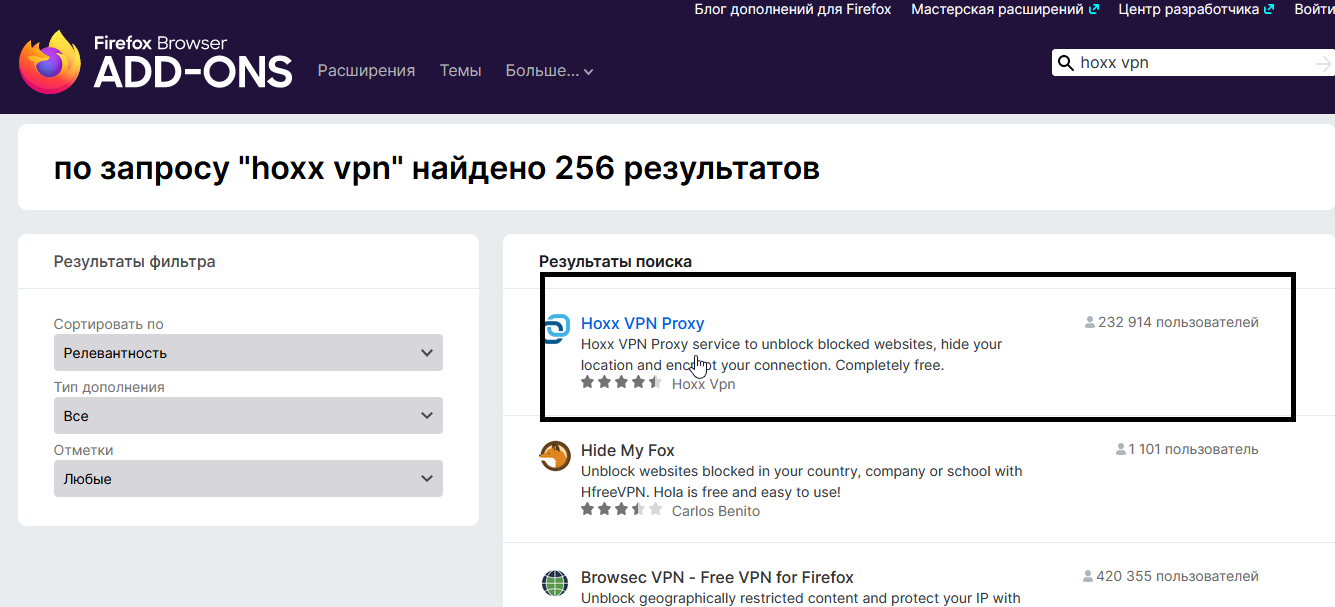Viewport: 1335px width, 607px height.
Task: Switch to the Темы section
Action: [x=460, y=71]
